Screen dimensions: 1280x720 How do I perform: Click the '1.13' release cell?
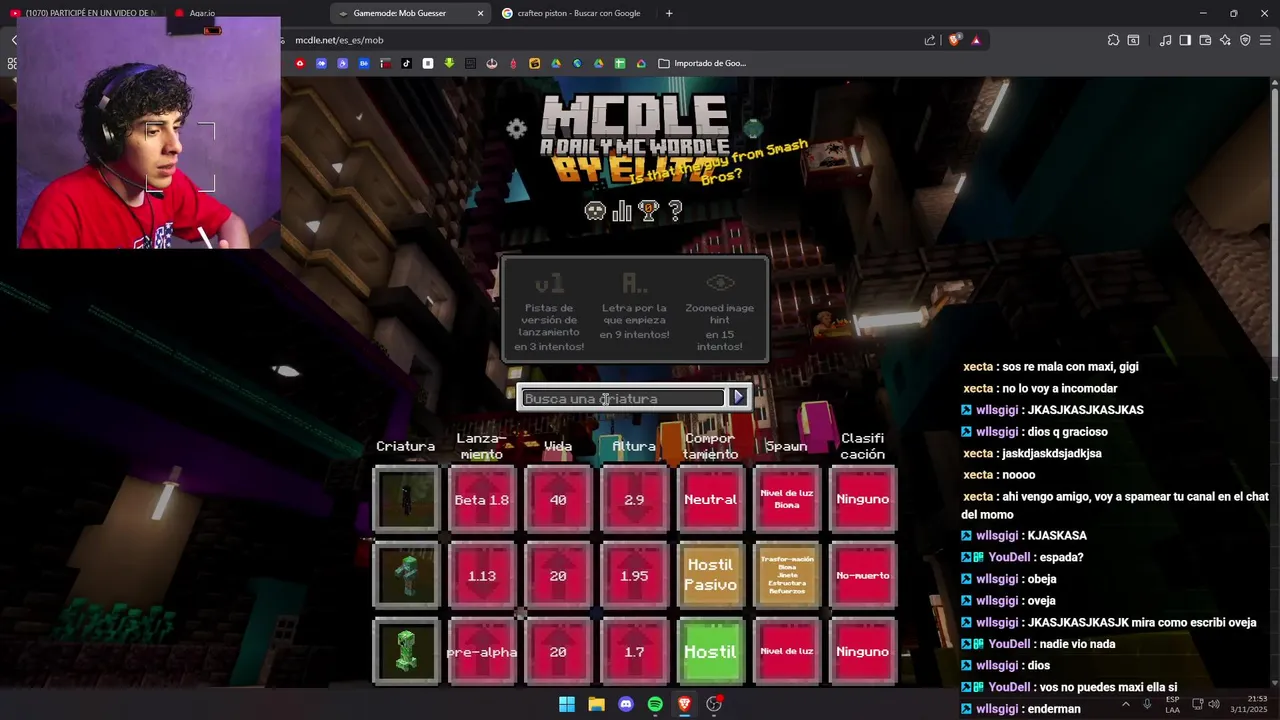(482, 575)
